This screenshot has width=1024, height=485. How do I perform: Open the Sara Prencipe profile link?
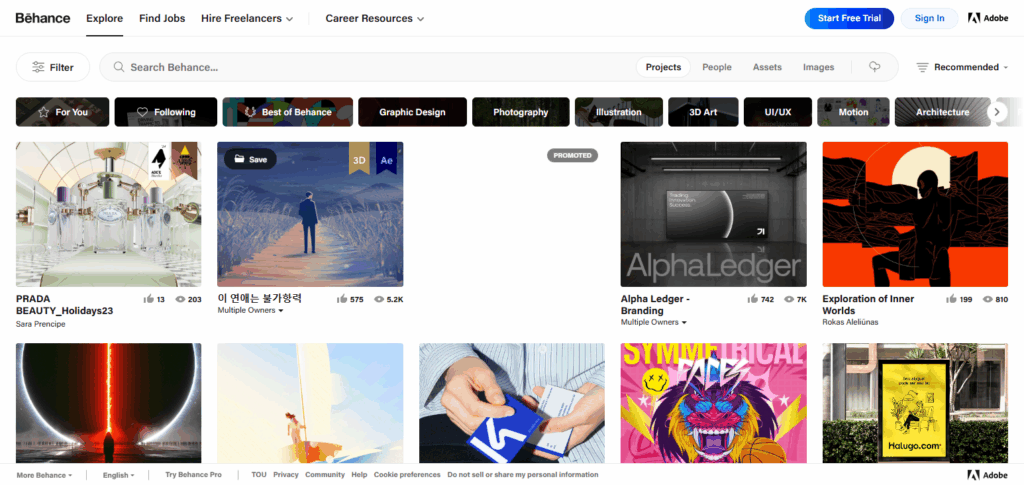(40, 324)
